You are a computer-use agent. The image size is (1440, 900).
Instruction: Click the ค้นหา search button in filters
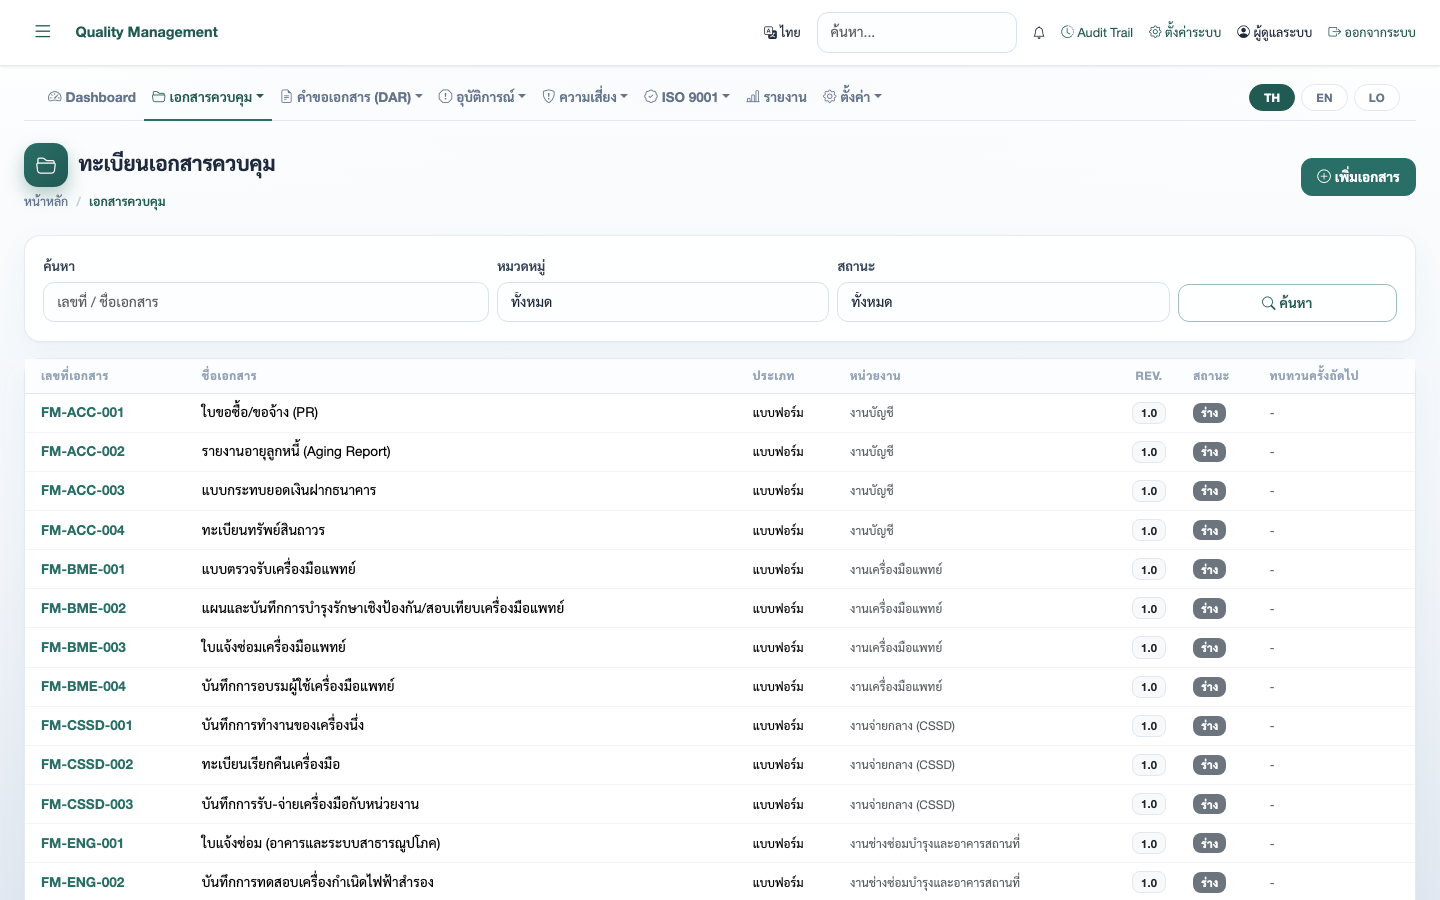[x=1287, y=303]
